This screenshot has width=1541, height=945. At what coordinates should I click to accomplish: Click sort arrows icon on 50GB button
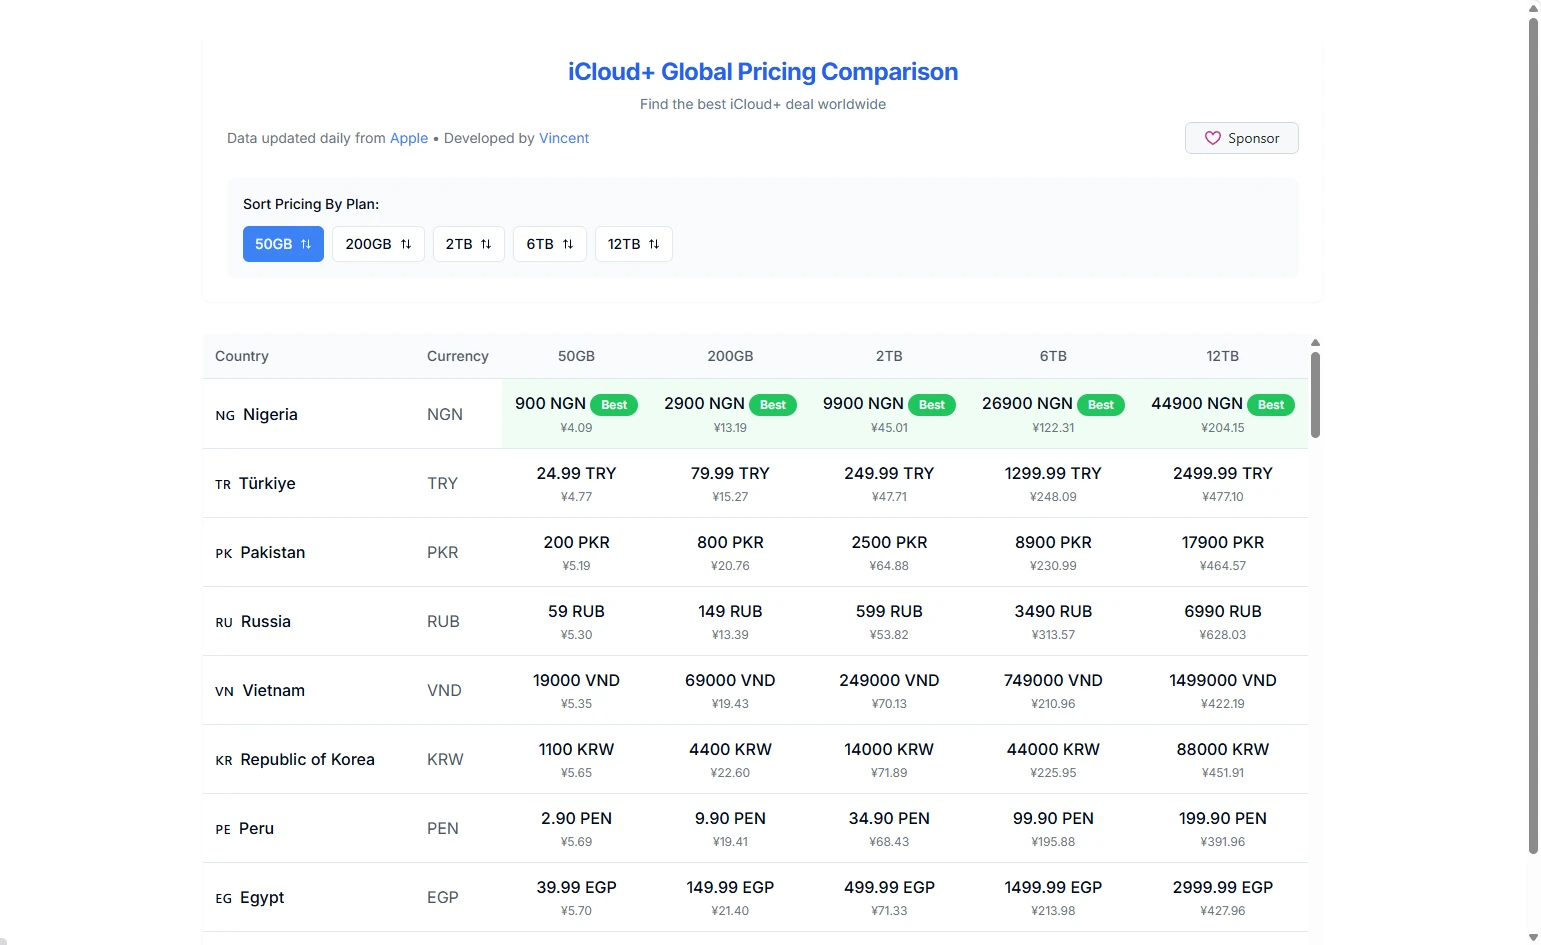306,244
